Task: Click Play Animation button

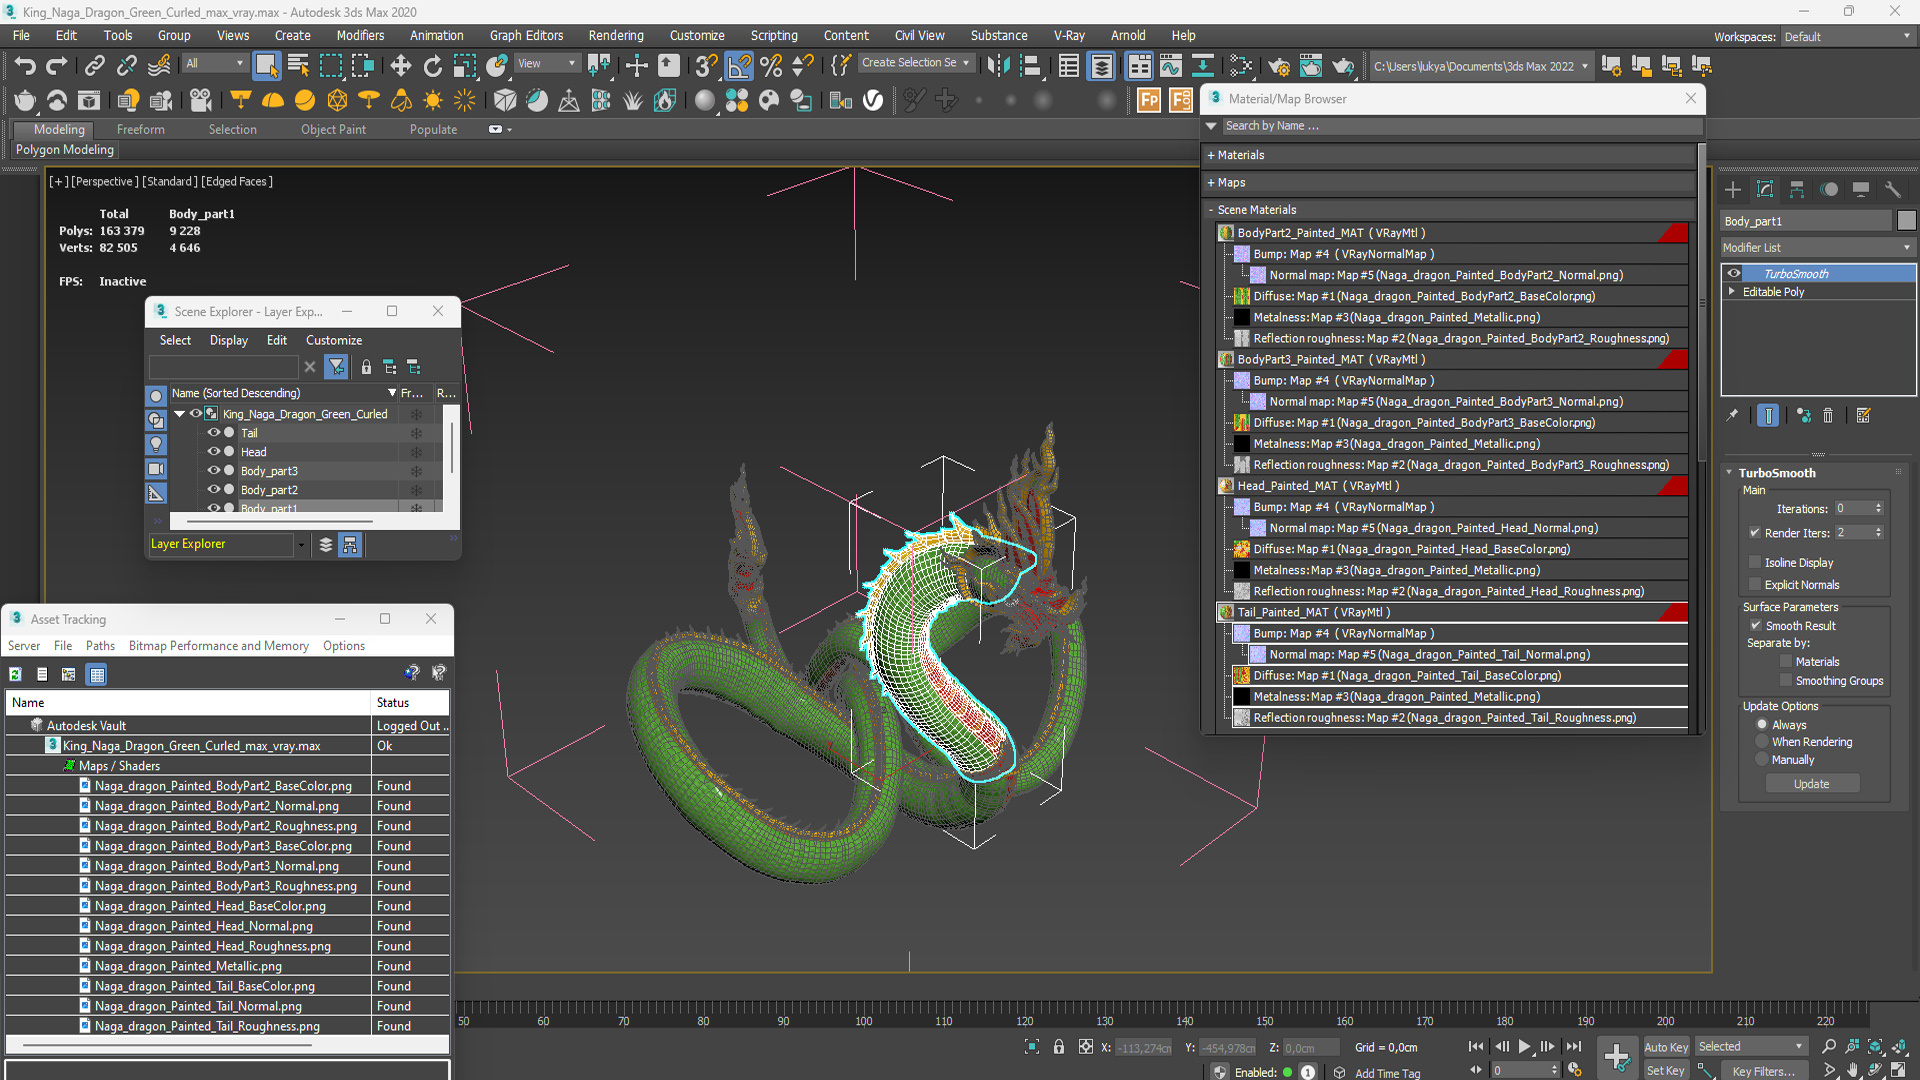Action: pos(1524,1047)
